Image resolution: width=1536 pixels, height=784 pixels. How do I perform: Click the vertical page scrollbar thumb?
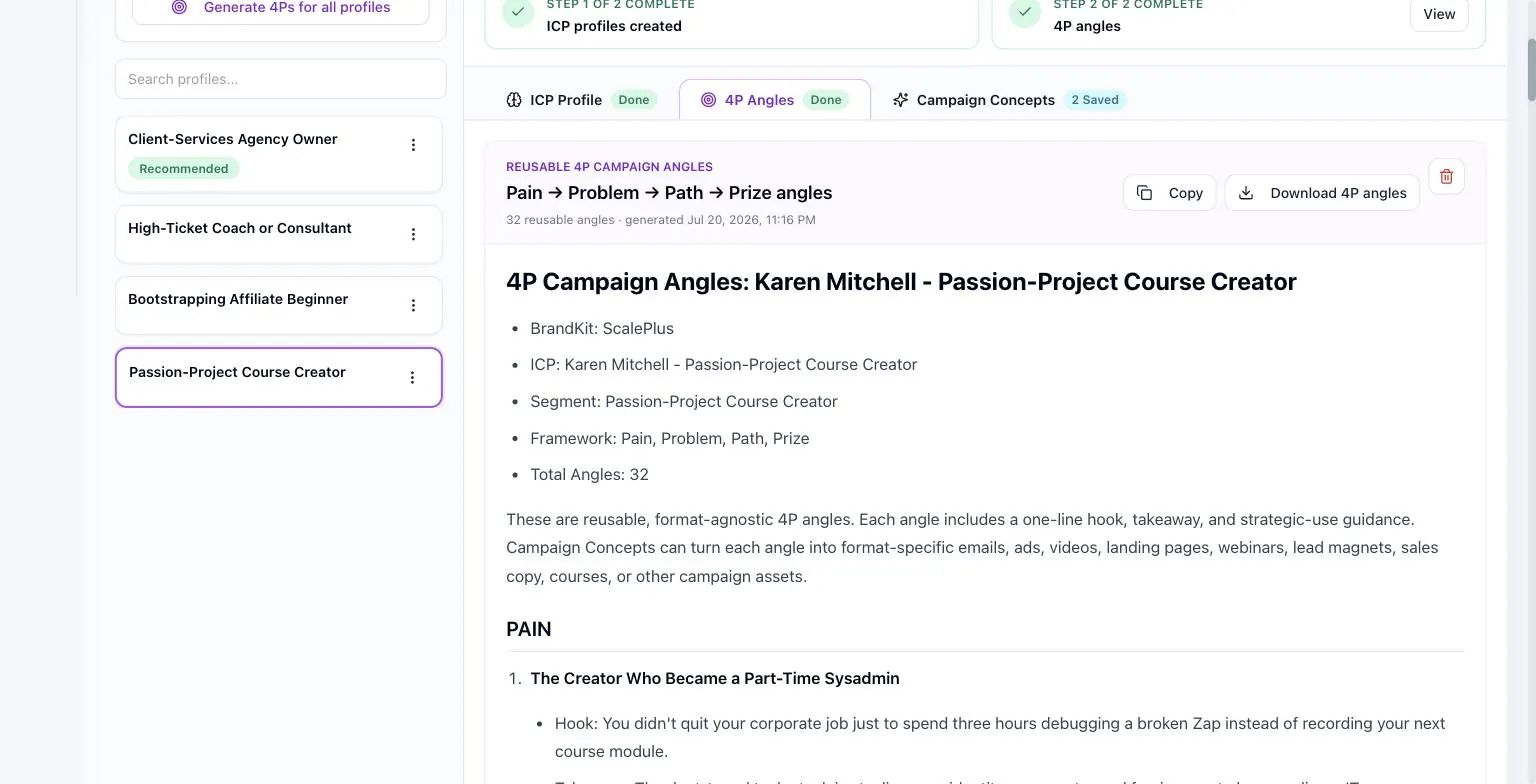pos(1530,69)
